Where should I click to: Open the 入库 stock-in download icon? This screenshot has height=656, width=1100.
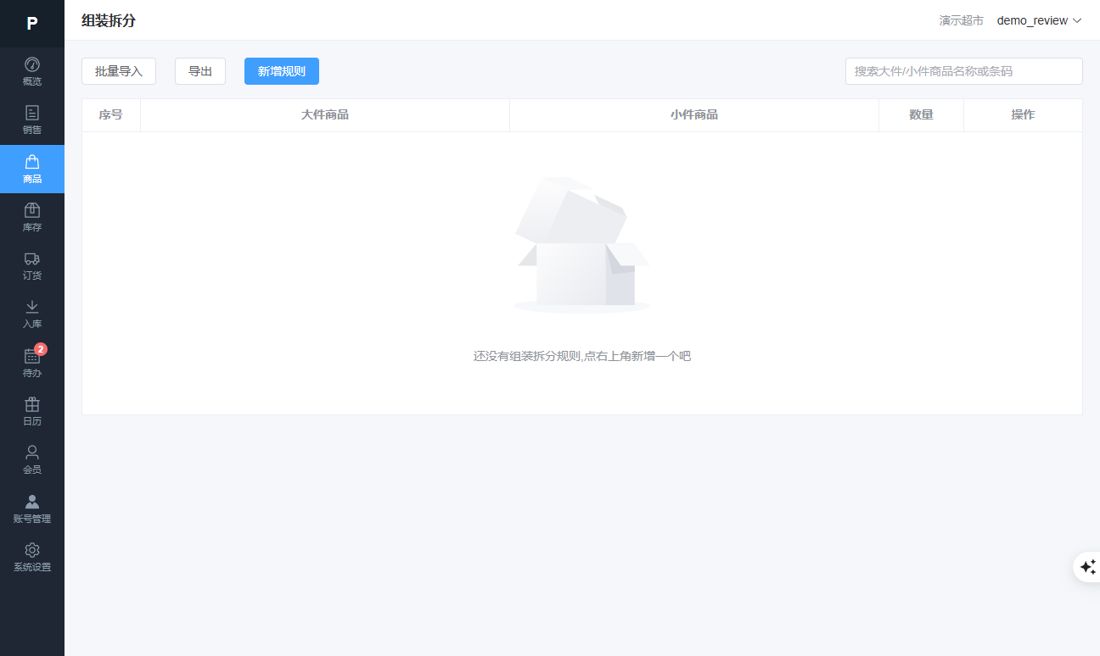[32, 314]
